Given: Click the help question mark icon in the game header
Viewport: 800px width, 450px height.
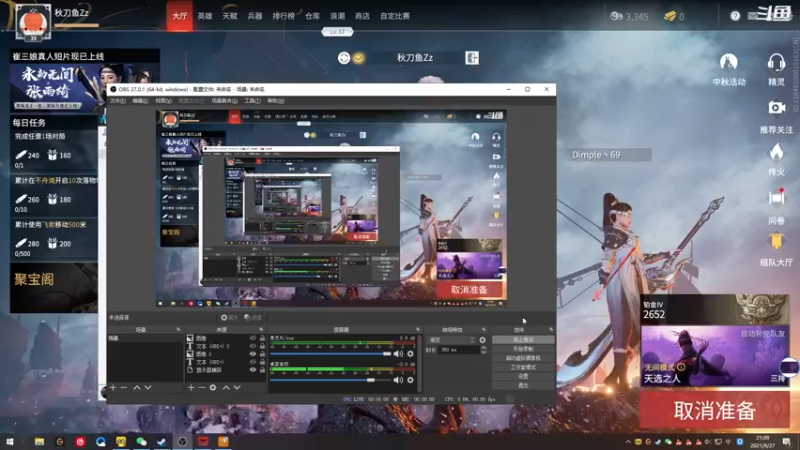Looking at the screenshot, I should [735, 16].
